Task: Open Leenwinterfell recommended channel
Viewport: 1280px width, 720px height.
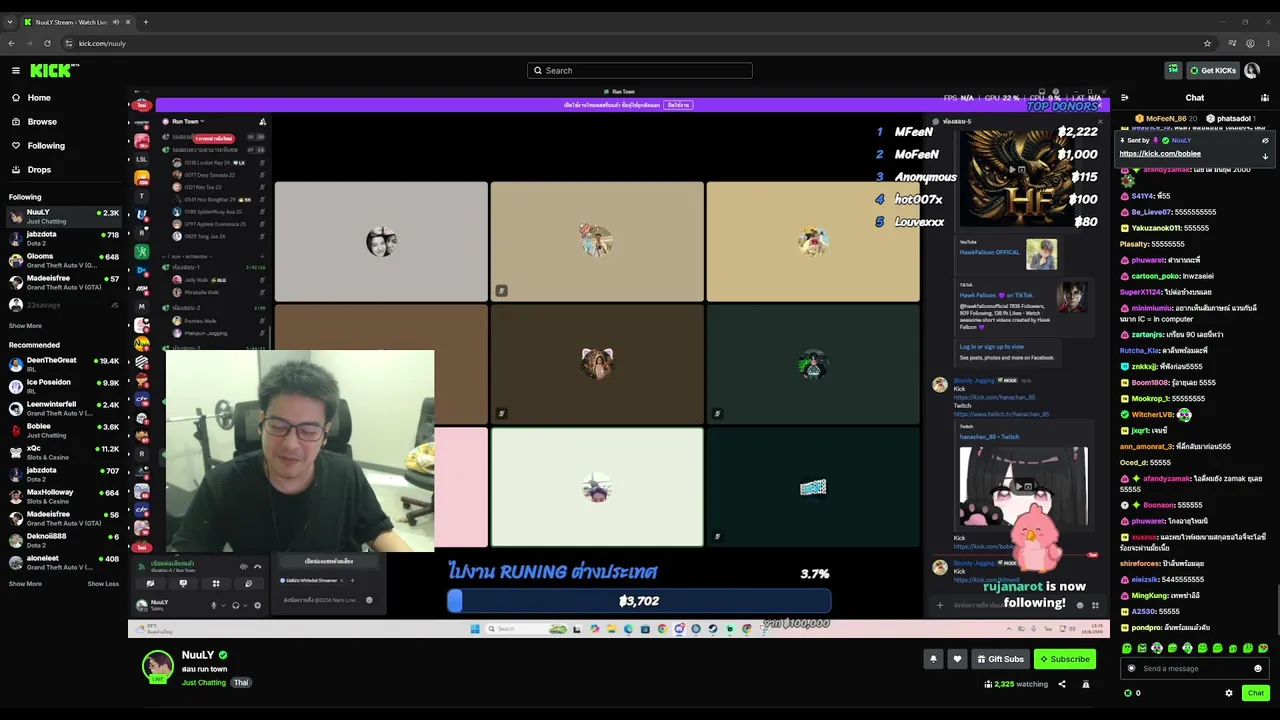Action: tap(64, 408)
